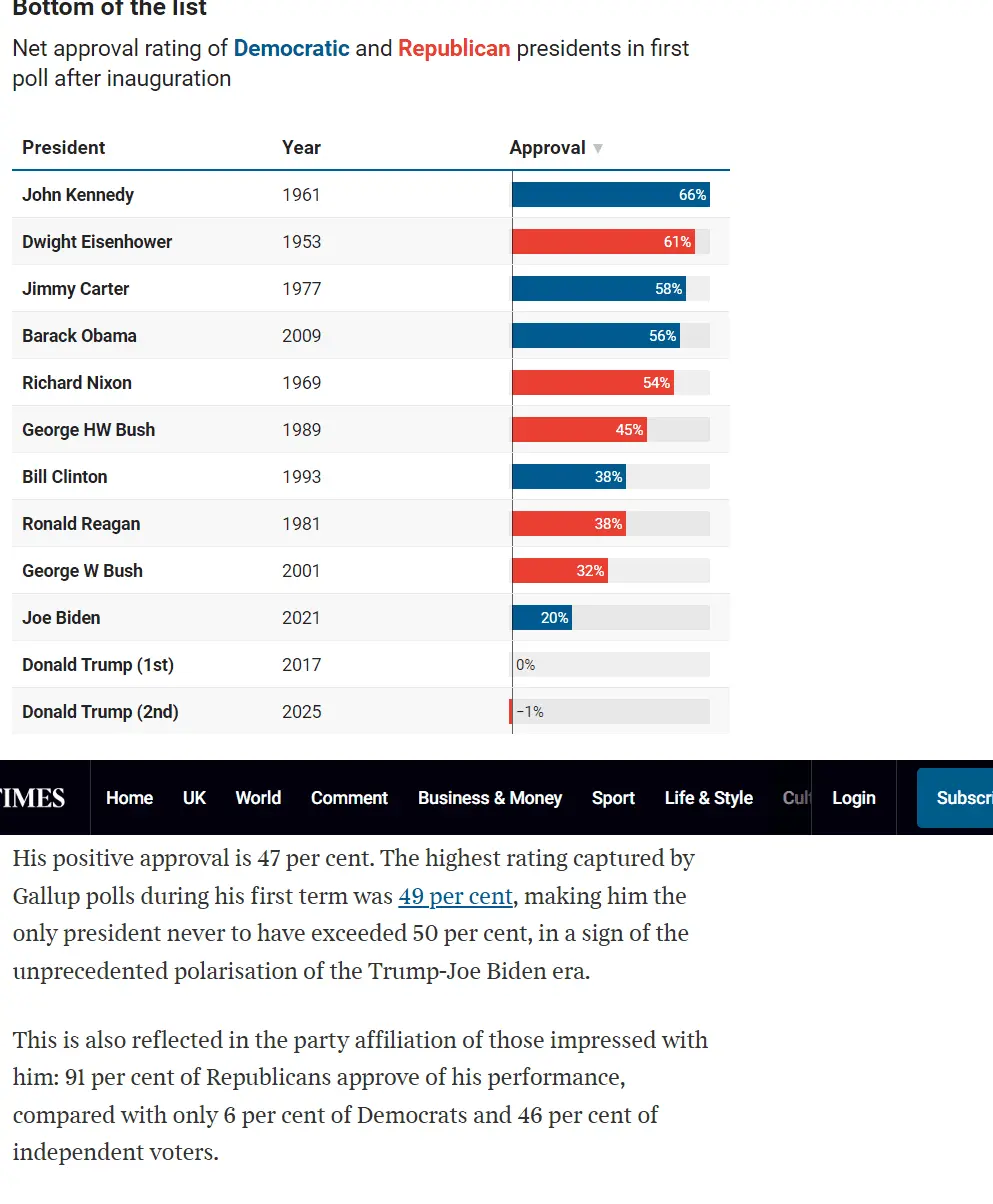Open the Home menu item
The height and width of the screenshot is (1204, 993).
129,798
